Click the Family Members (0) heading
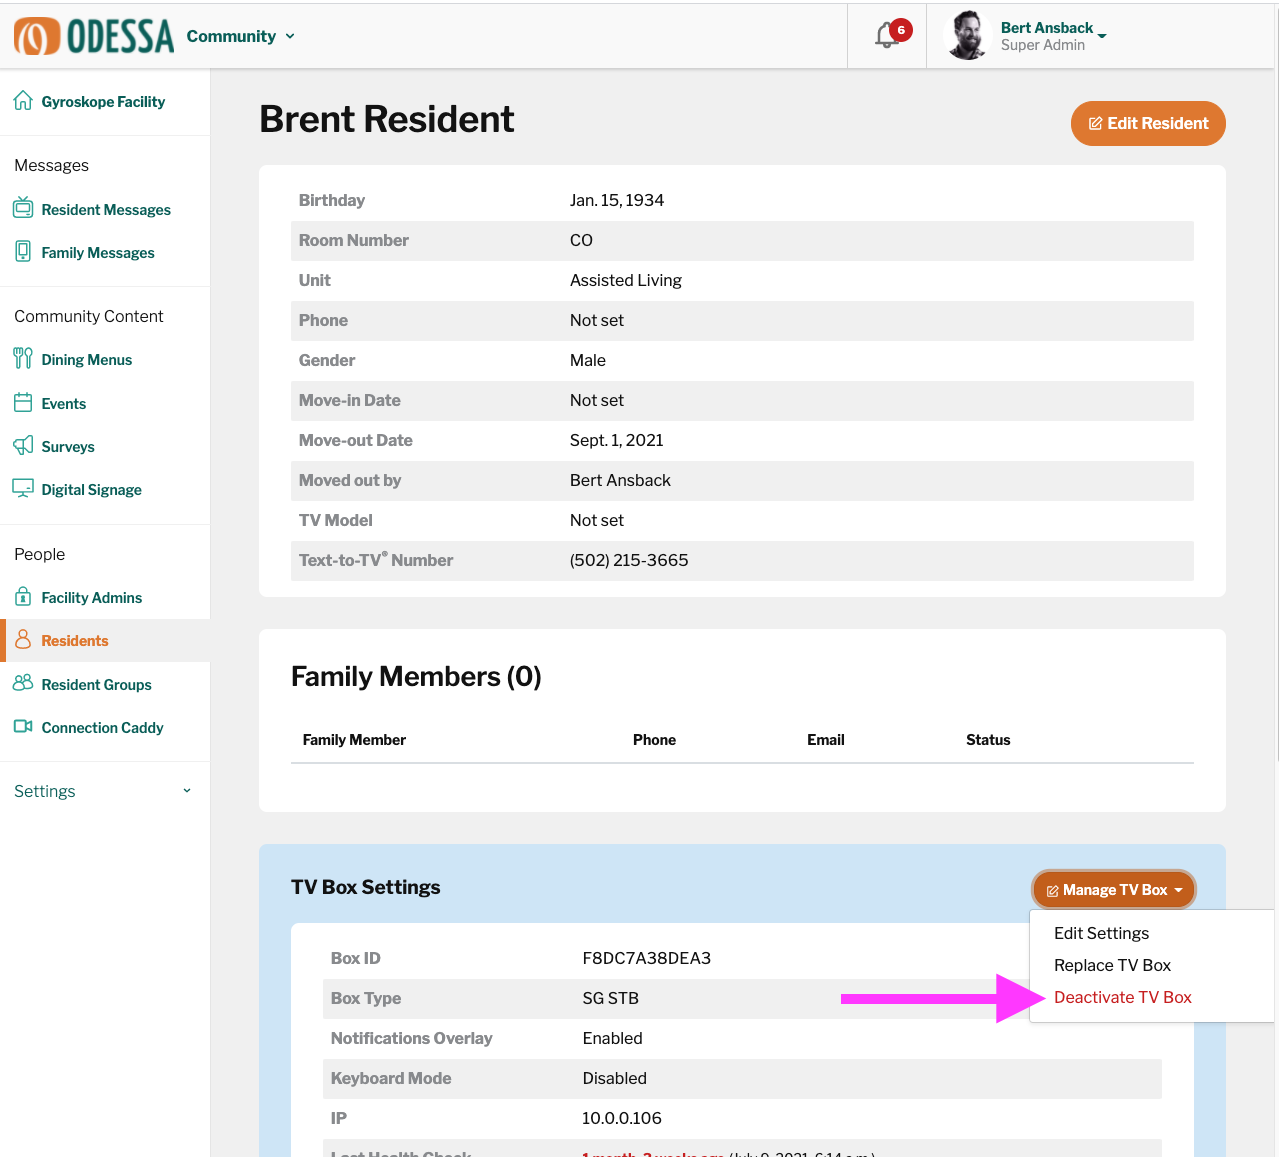 click(416, 677)
